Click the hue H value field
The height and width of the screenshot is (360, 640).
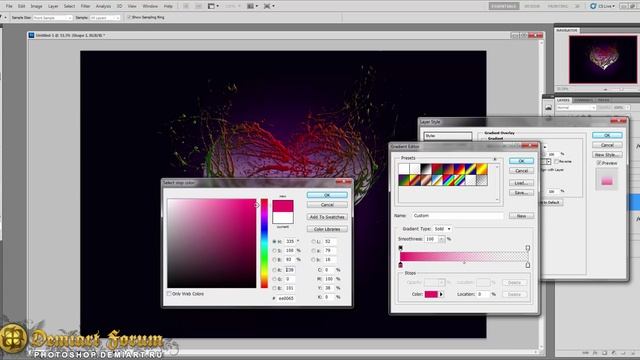(290, 242)
